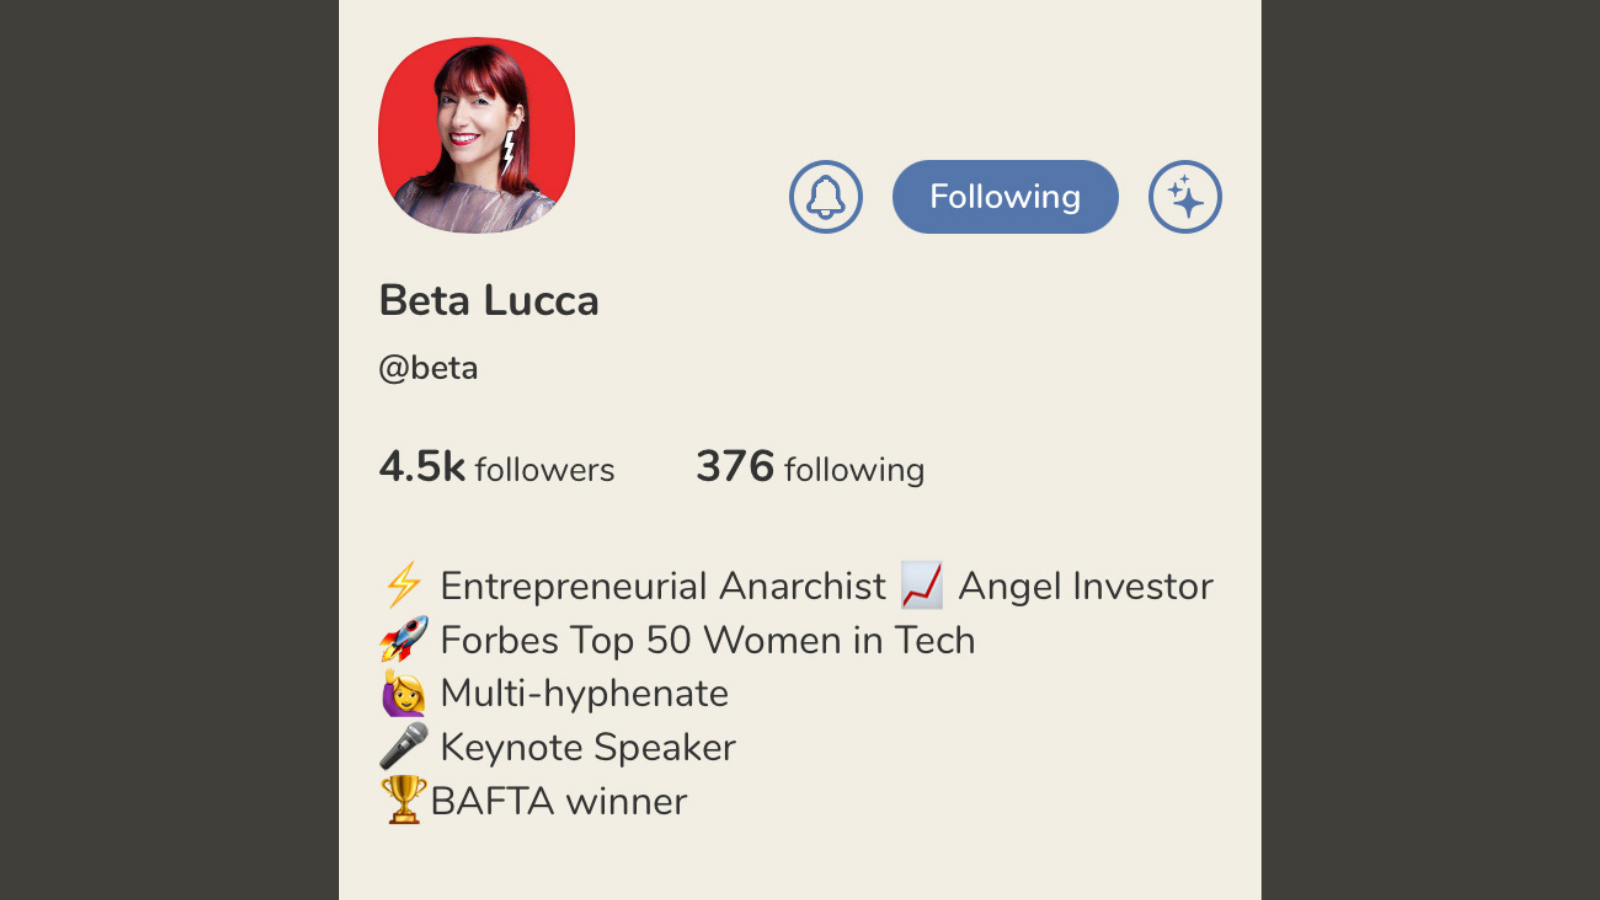Click the chart emoji before Angel Investor

click(921, 585)
